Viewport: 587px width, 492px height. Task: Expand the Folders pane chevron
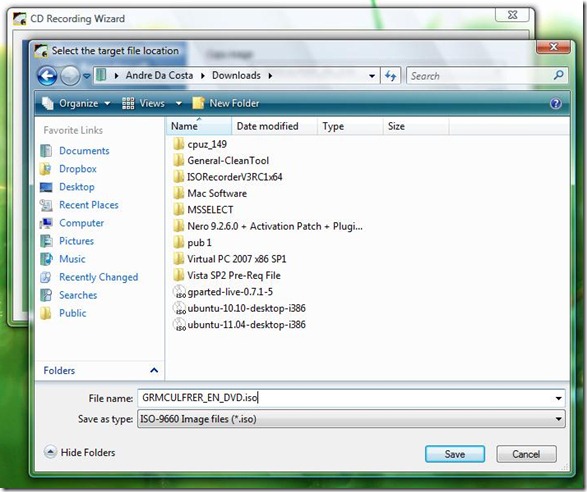(154, 370)
